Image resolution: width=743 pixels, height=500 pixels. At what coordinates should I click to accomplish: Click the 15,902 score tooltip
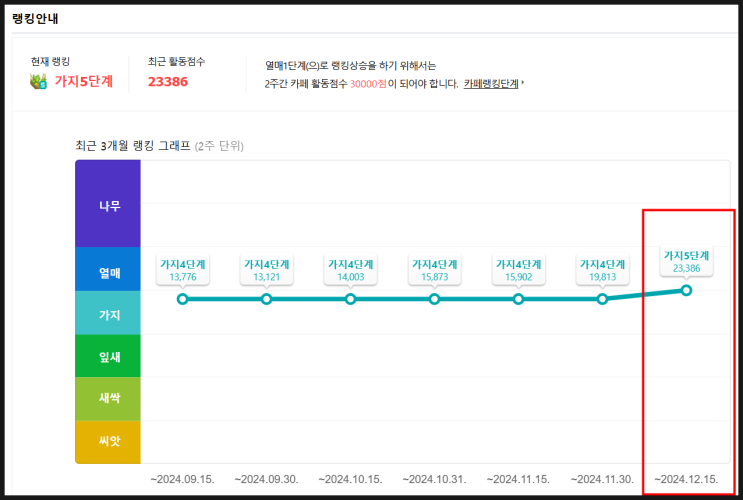(518, 270)
